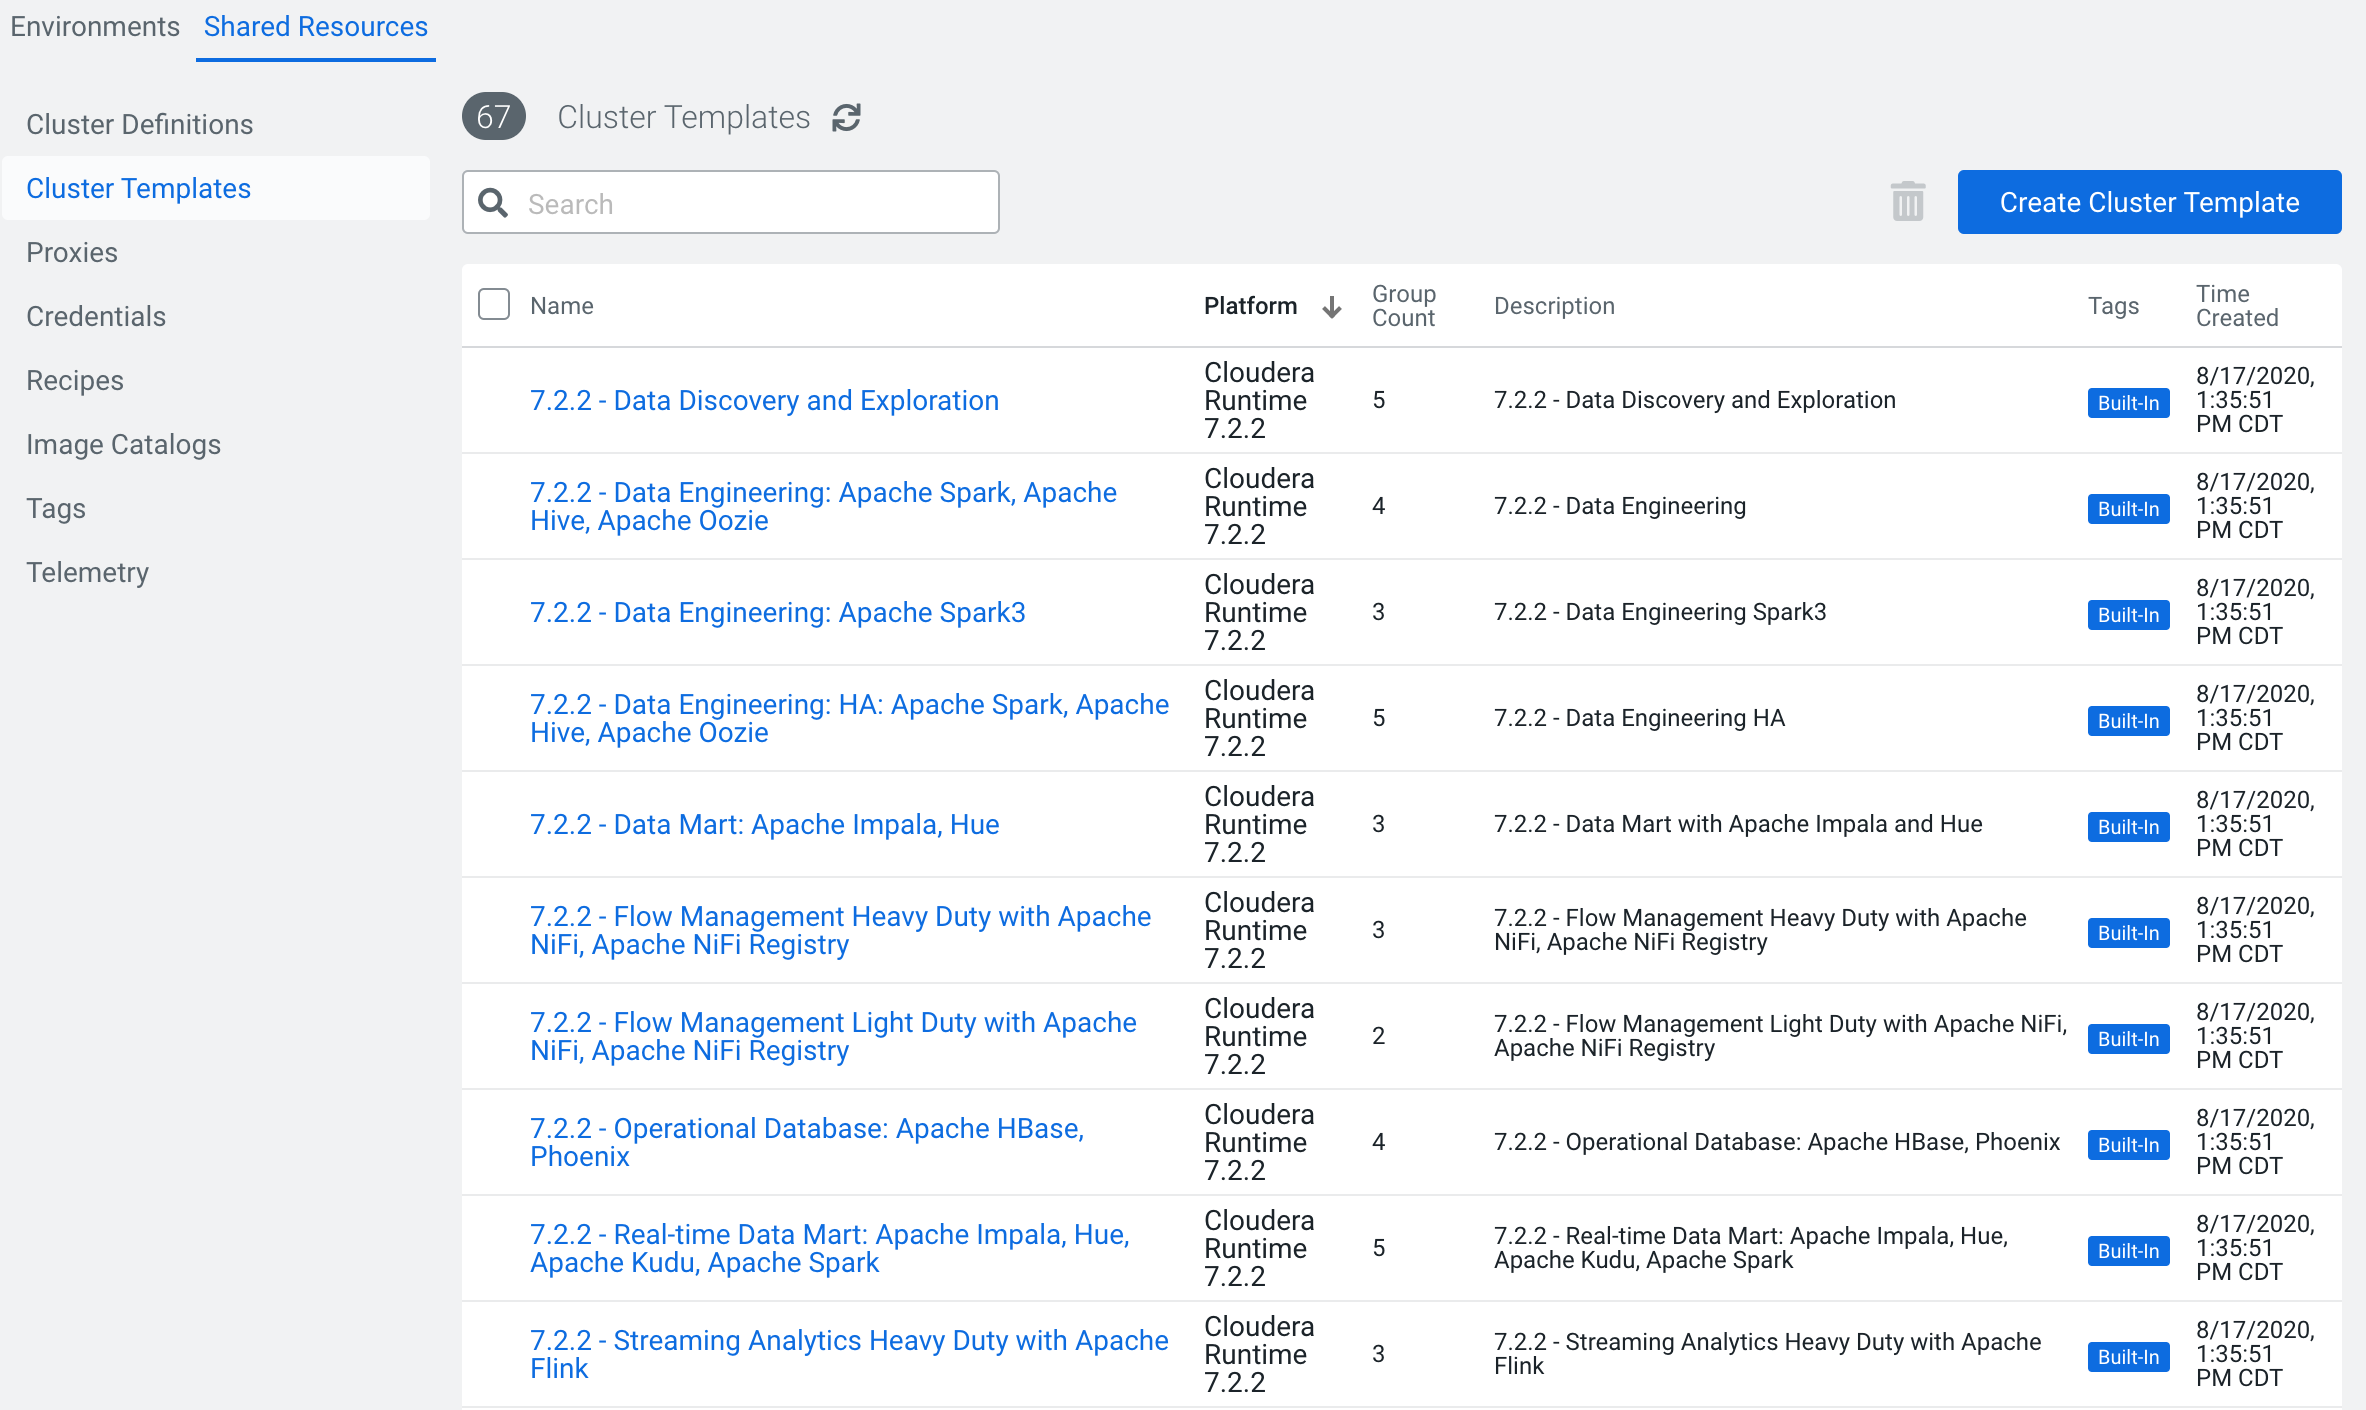This screenshot has height=1410, width=2366.
Task: Click Built-In tag on Data Discovery row
Action: [x=2127, y=402]
